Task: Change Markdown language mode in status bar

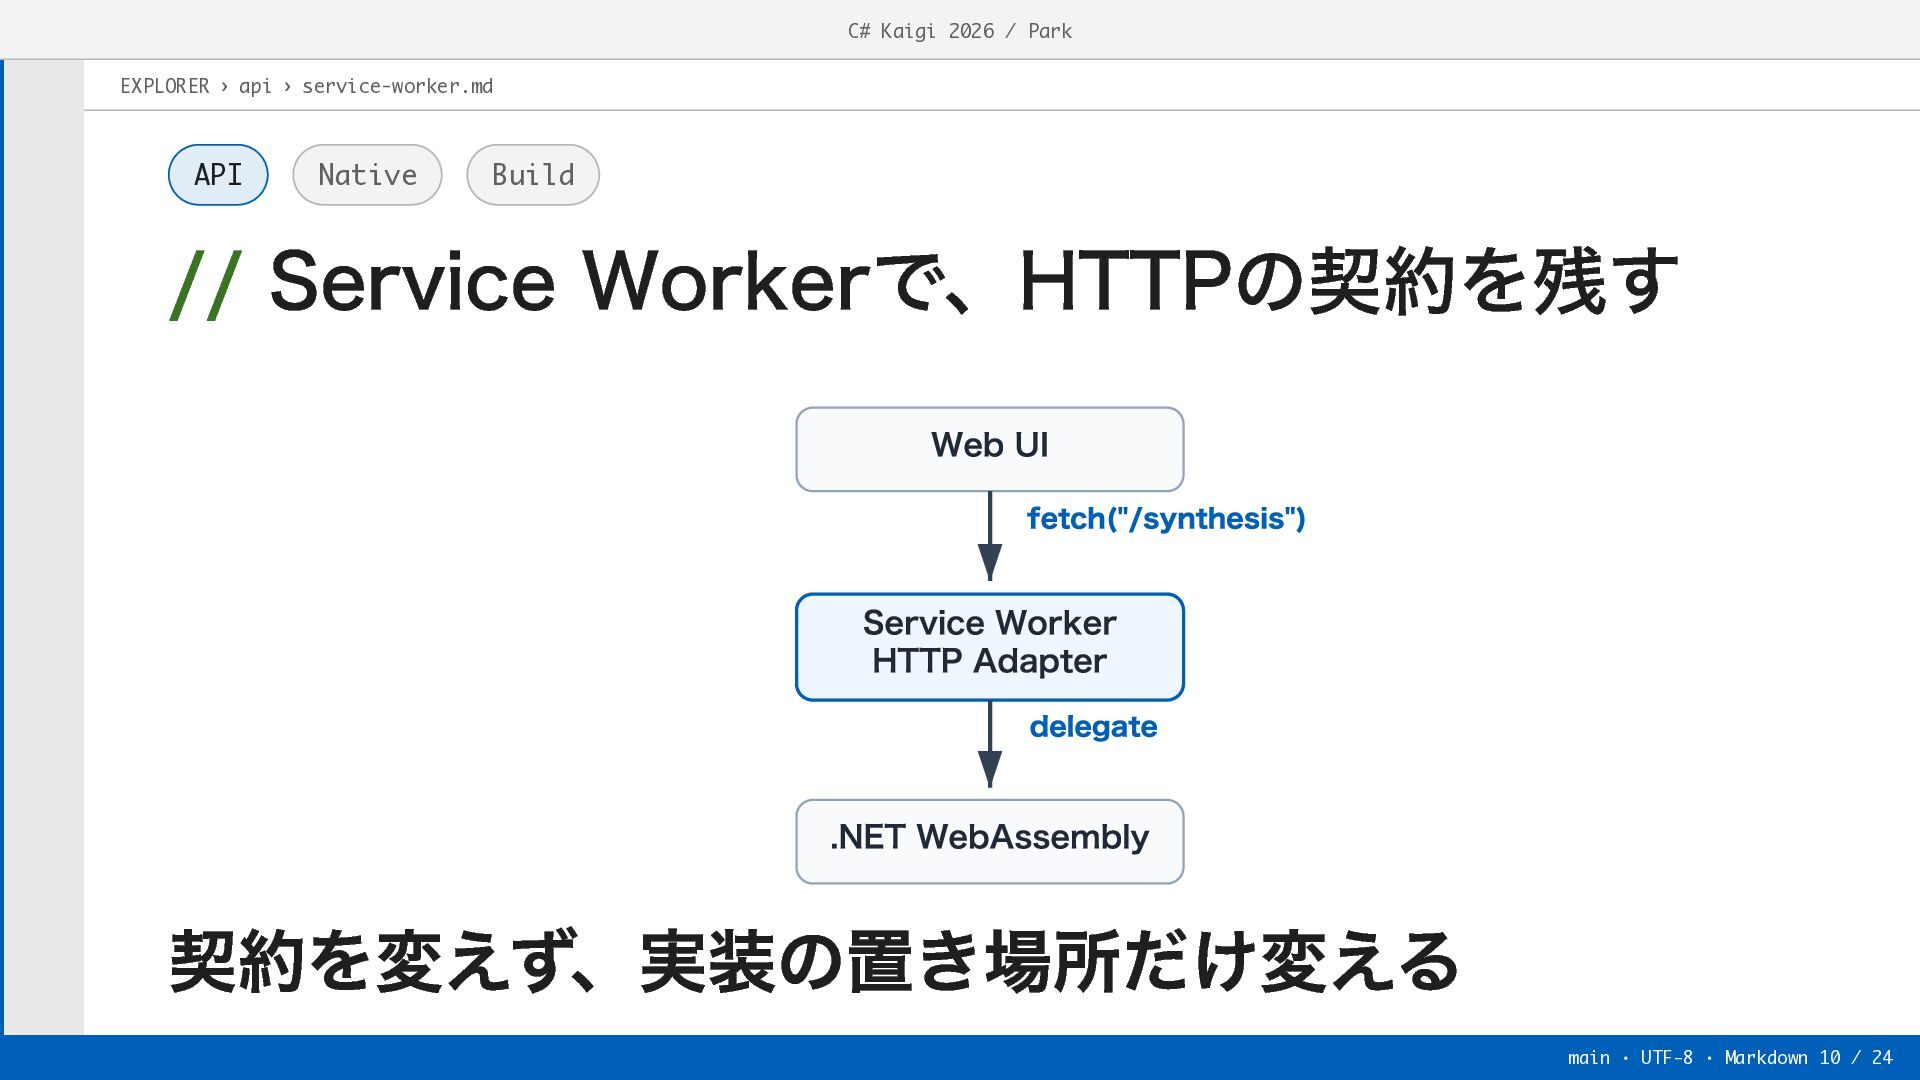Action: [x=1766, y=1058]
